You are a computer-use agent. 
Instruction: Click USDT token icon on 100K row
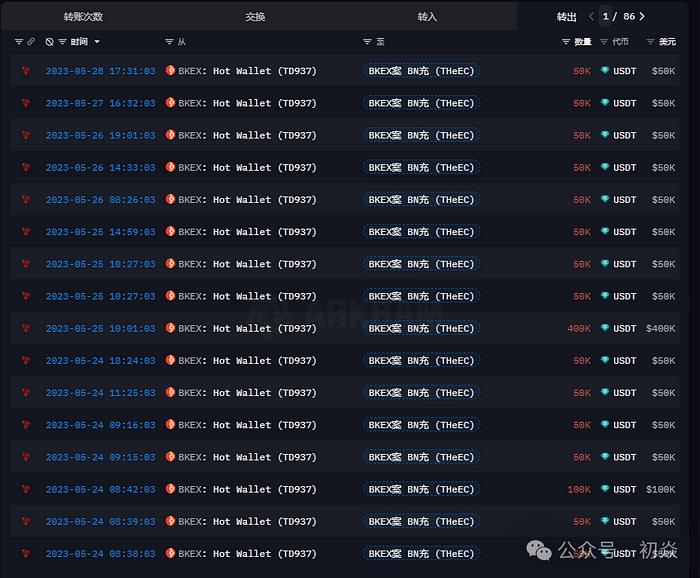(605, 489)
